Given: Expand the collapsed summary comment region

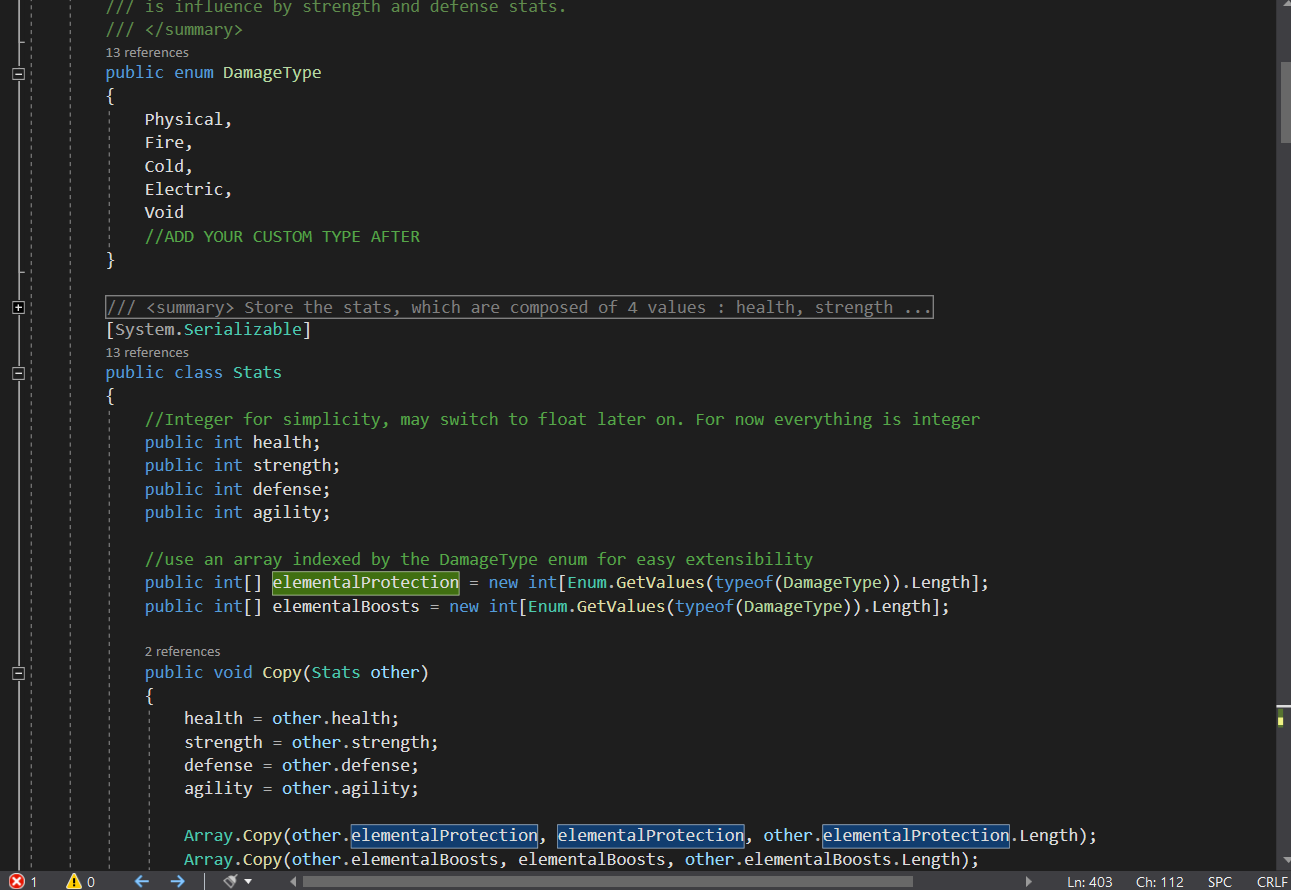Looking at the screenshot, I should (18, 308).
